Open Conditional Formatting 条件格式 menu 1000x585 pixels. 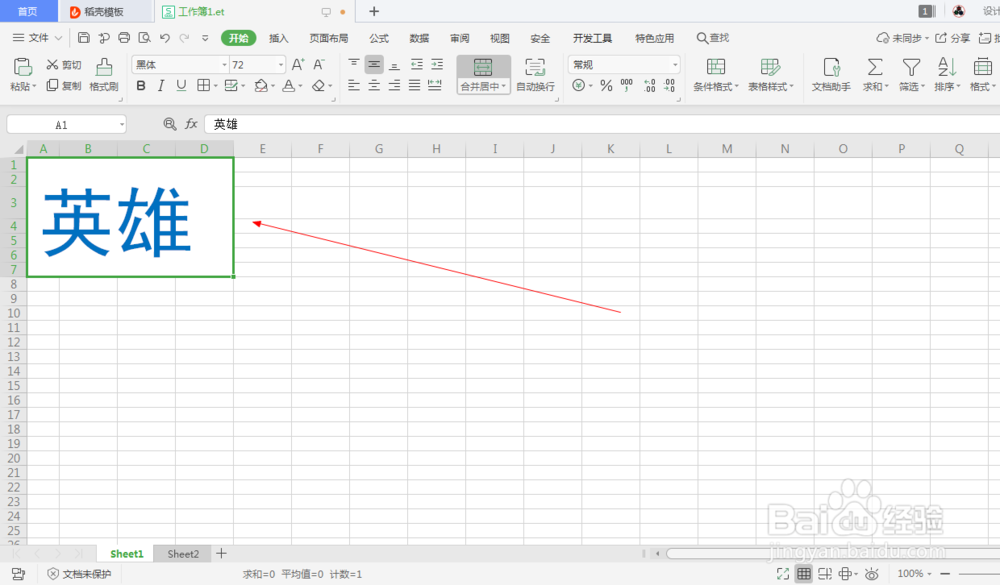716,75
